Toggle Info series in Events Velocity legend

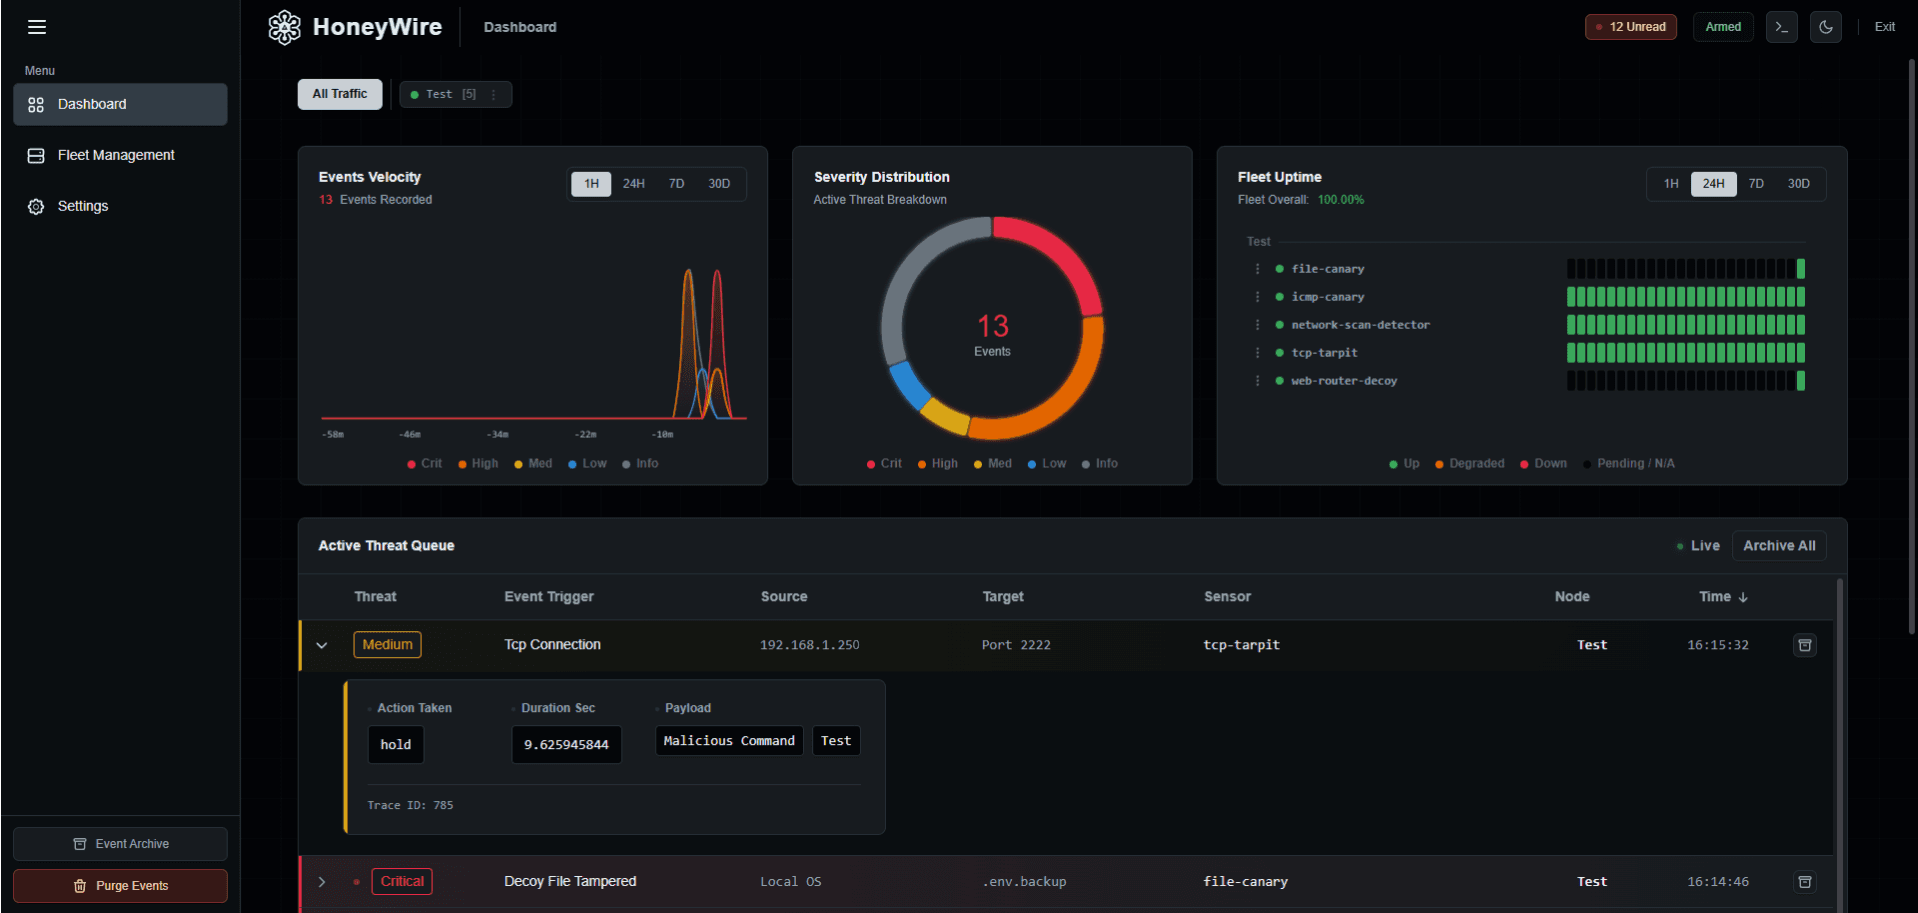click(x=640, y=464)
